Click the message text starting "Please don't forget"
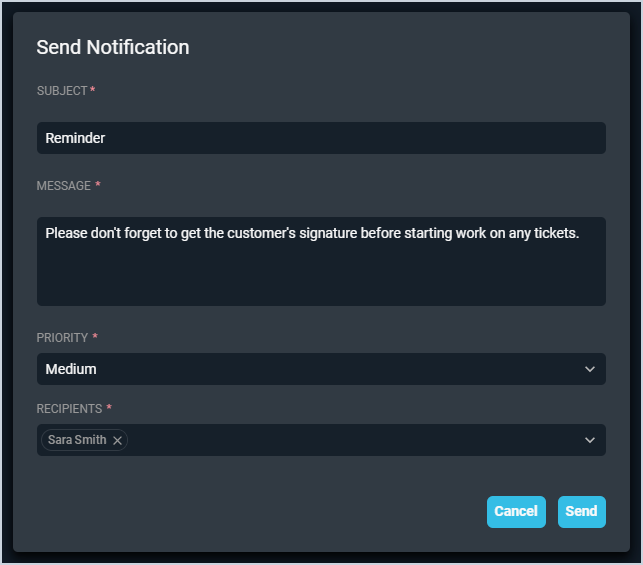The image size is (643, 565). 312,233
